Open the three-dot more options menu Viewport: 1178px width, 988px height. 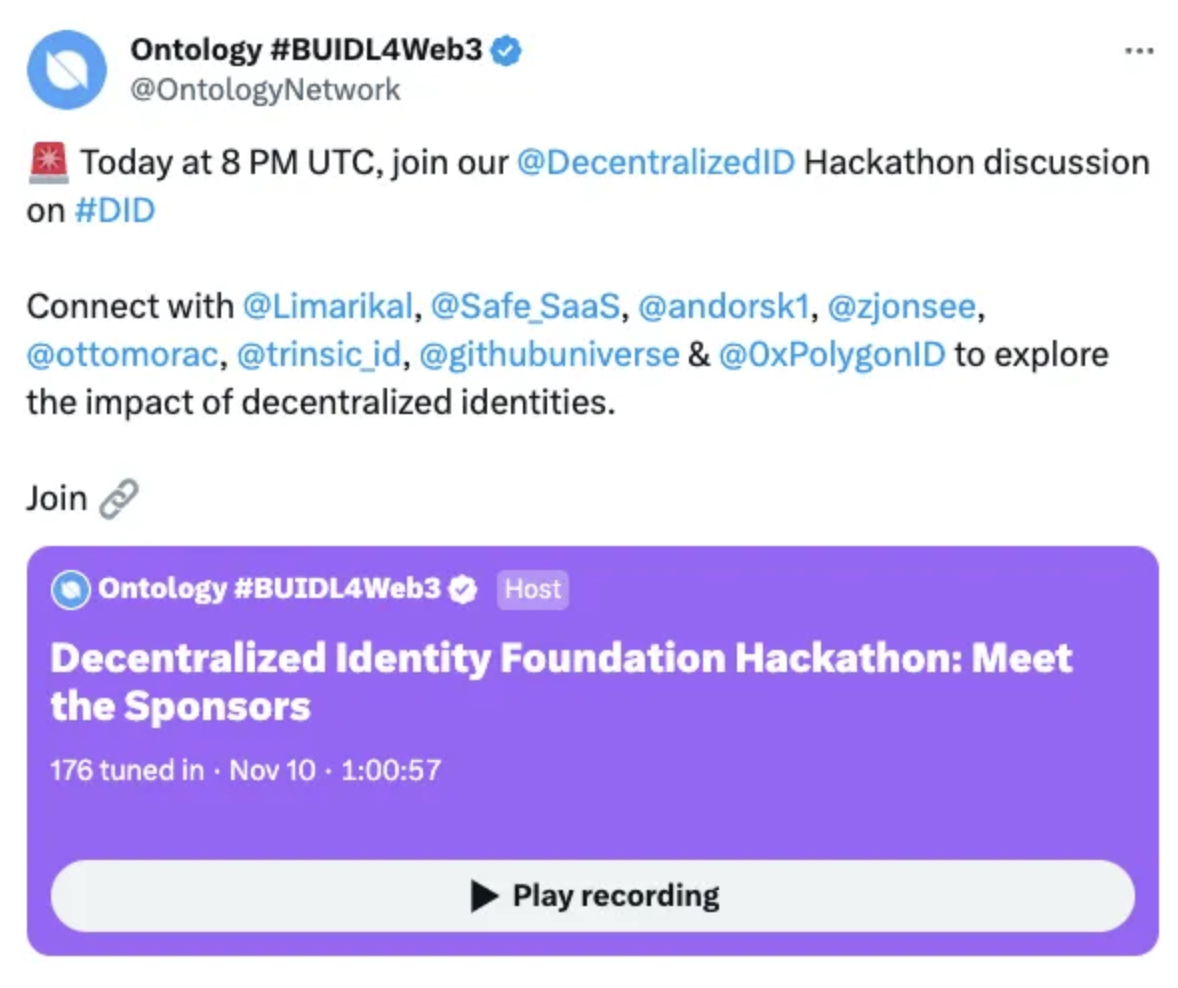coord(1139,51)
